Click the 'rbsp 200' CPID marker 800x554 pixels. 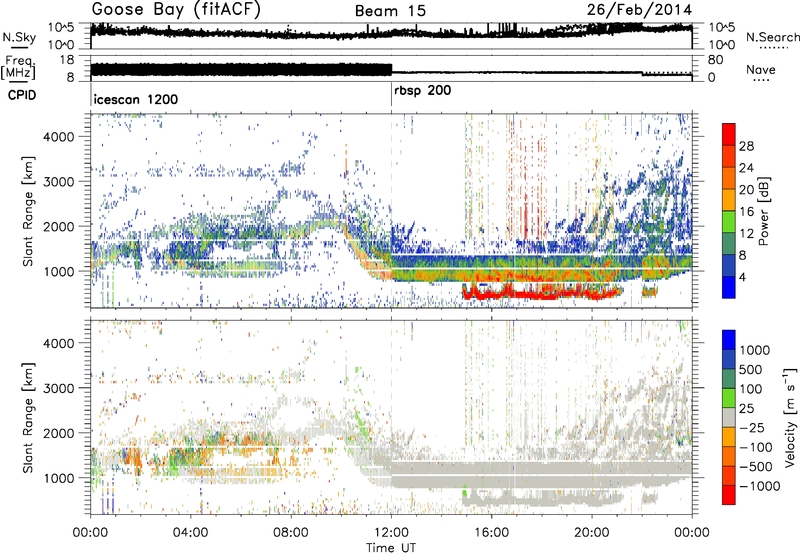[x=422, y=91]
